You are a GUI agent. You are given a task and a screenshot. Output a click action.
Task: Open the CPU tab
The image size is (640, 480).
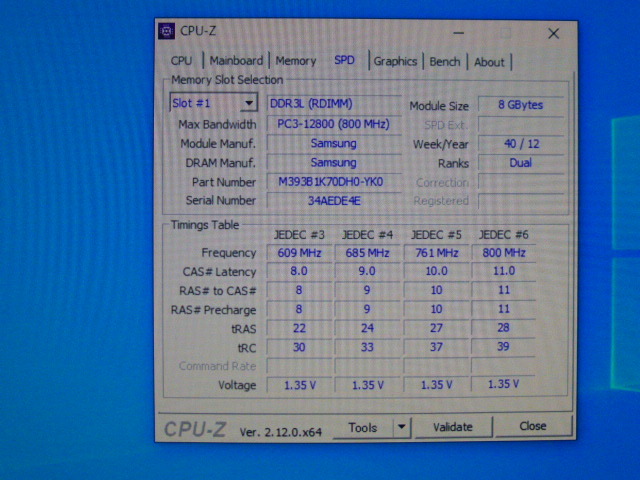pyautogui.click(x=181, y=61)
